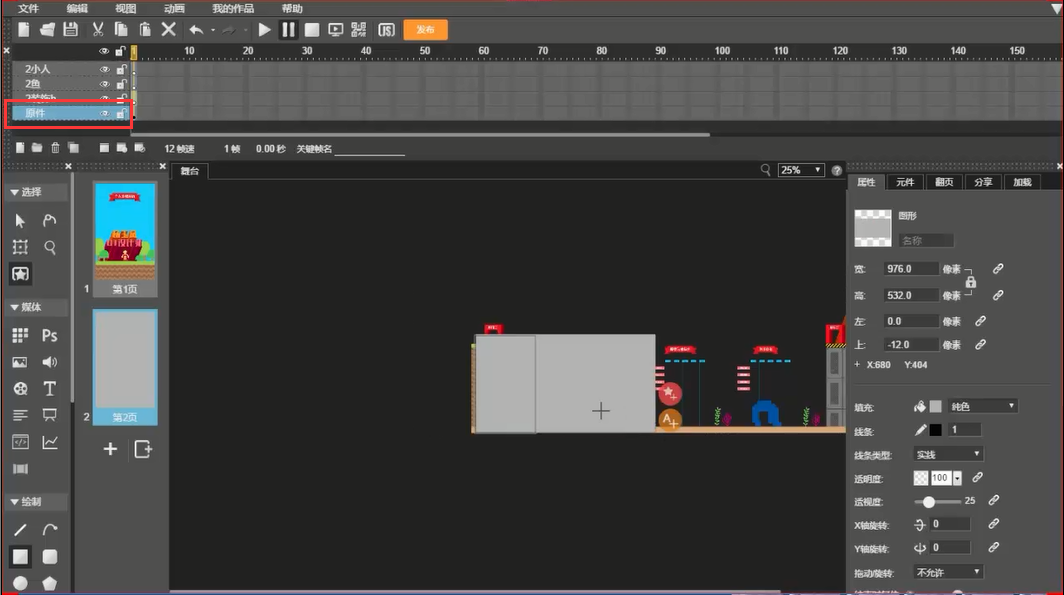
Task: Select the 2小人 layer
Action: tap(37, 69)
